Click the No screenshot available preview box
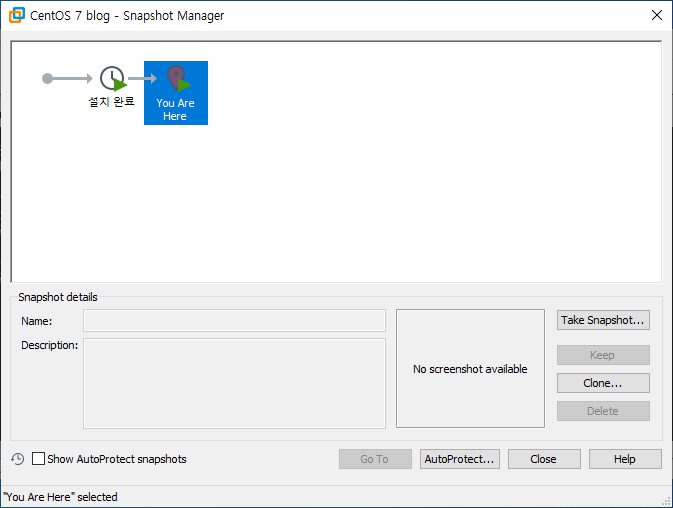The image size is (673, 508). coord(470,369)
